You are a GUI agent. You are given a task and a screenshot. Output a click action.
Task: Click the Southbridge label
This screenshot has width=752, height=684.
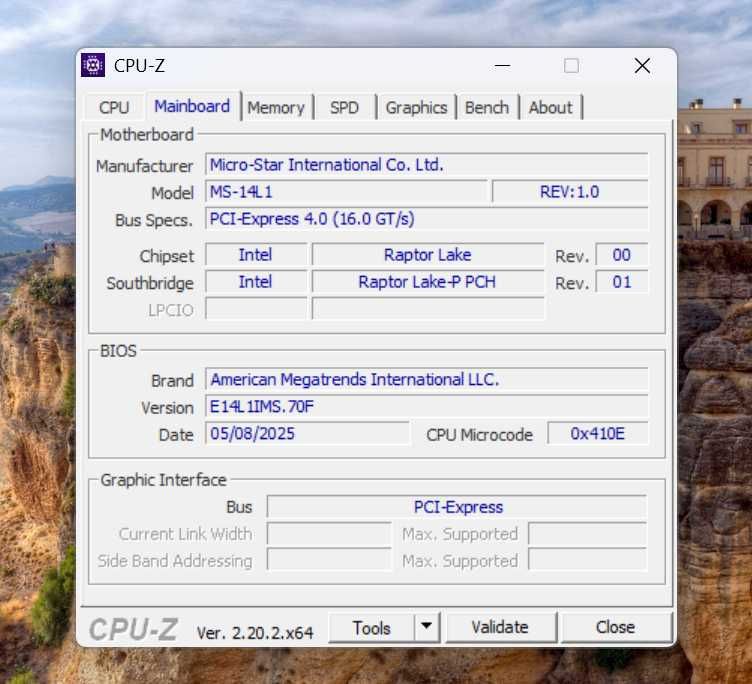pos(150,283)
